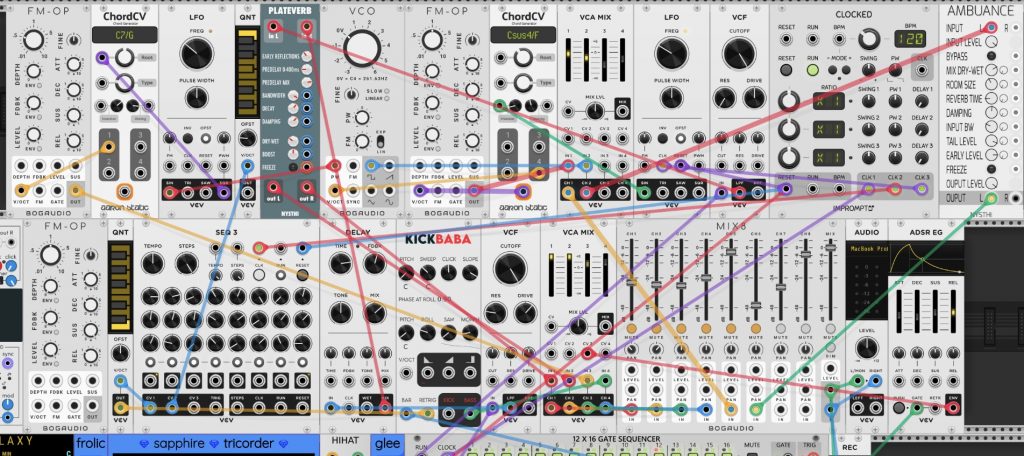
Task: Open the Audio module MacBook Pro device selector
Action: (867, 247)
